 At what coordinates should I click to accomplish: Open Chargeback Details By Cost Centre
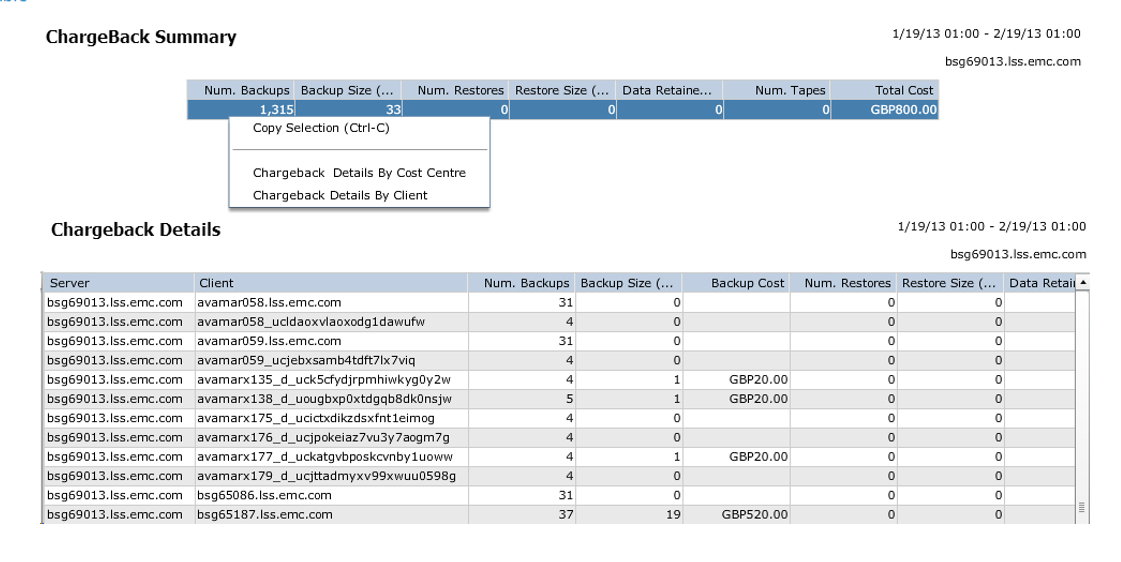[359, 173]
